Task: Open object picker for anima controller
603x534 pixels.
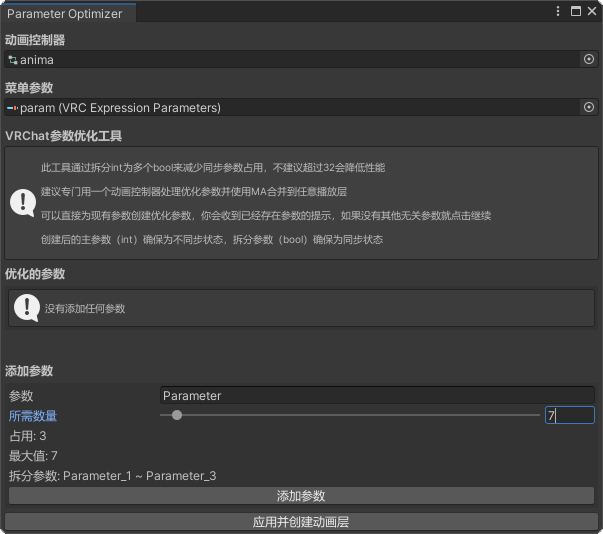Action: pos(589,60)
